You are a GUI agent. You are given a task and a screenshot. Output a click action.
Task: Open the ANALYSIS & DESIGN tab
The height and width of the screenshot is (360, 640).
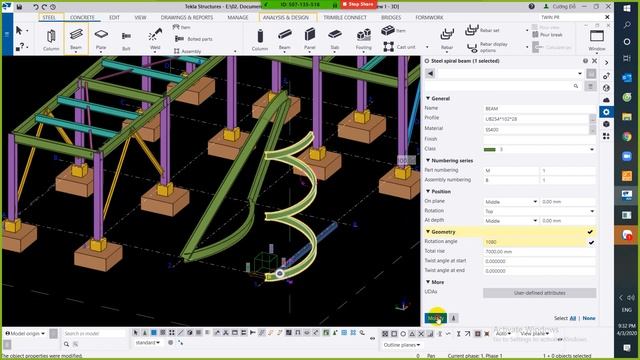click(x=286, y=18)
